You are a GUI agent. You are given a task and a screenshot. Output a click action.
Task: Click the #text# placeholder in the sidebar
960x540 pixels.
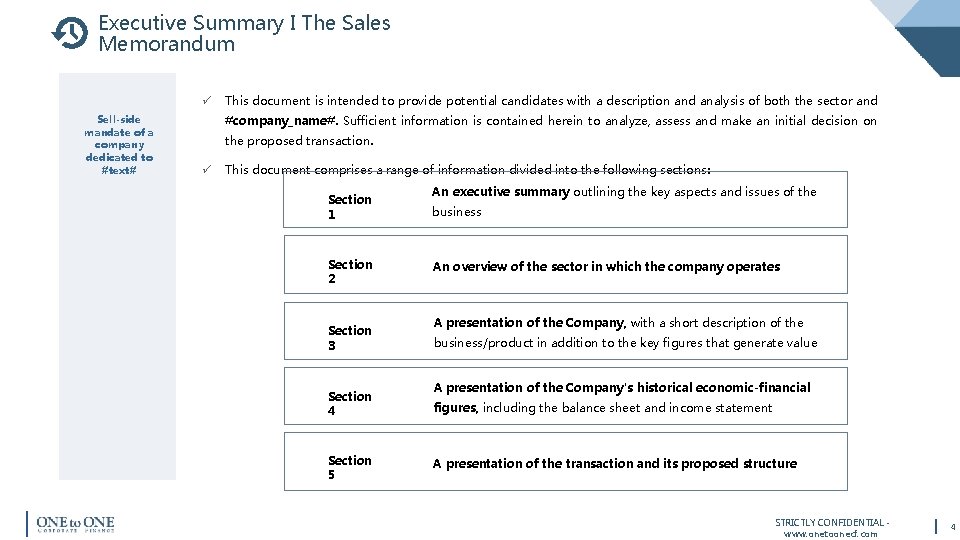[x=119, y=170]
